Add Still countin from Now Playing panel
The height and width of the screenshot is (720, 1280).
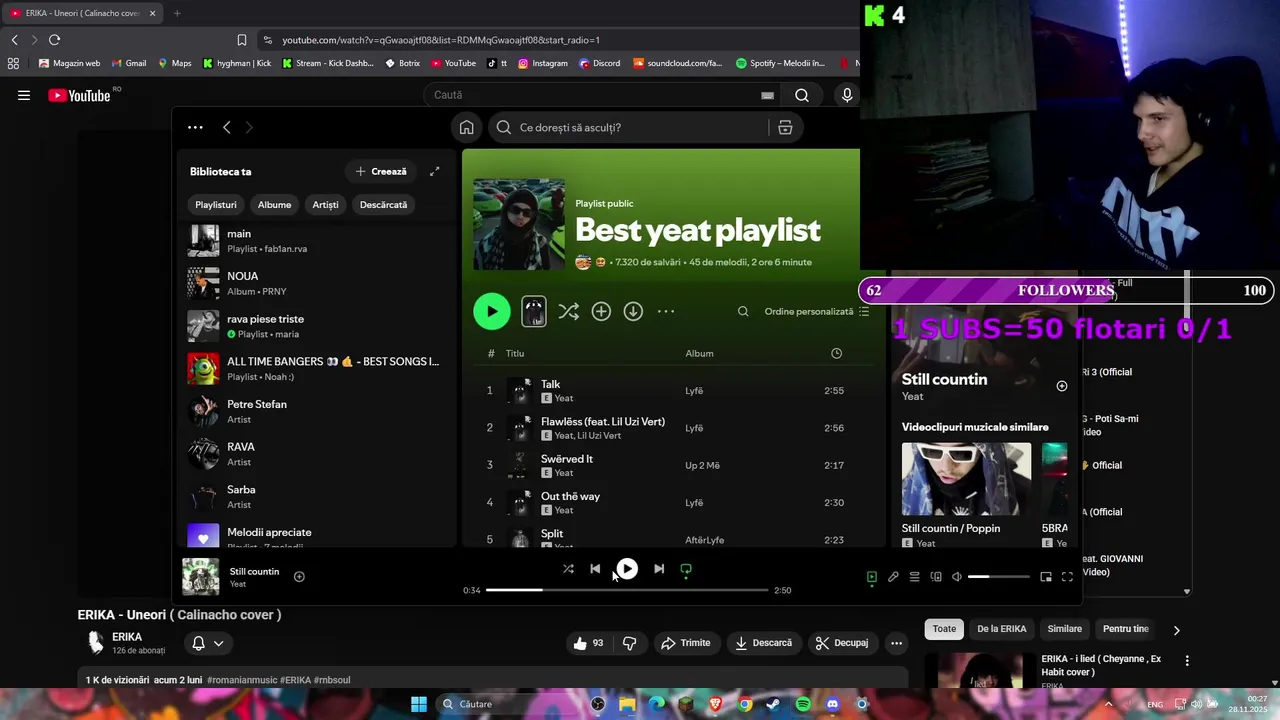click(x=1062, y=386)
